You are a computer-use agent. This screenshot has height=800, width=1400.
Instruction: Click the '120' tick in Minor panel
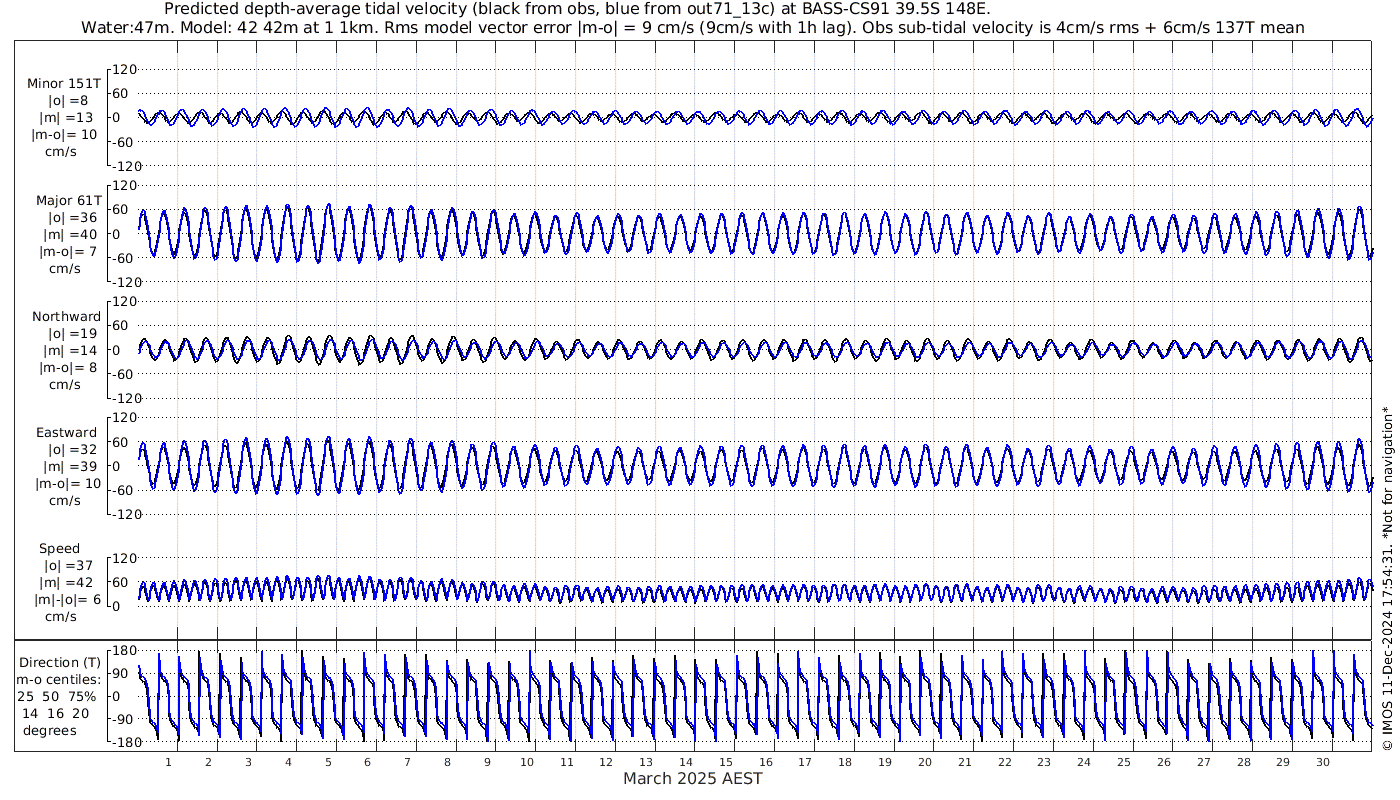[124, 70]
